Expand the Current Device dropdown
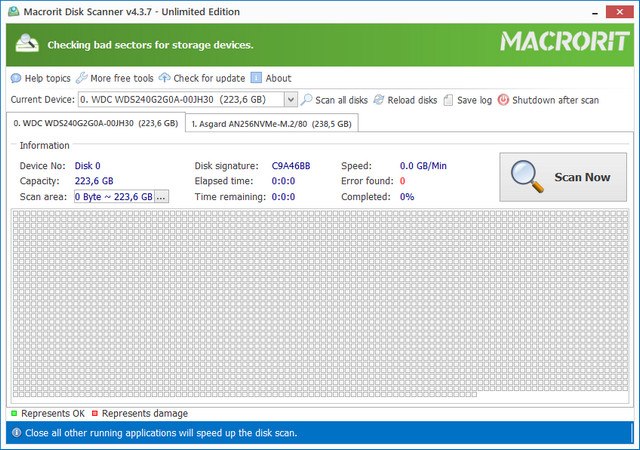640x450 pixels. pyautogui.click(x=290, y=100)
